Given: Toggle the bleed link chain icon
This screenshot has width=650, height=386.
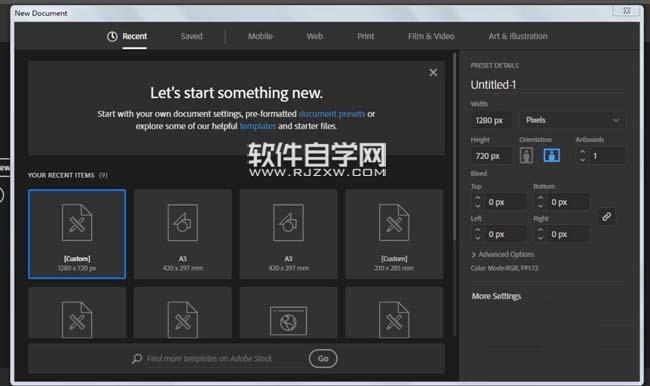Looking at the screenshot, I should pos(607,217).
